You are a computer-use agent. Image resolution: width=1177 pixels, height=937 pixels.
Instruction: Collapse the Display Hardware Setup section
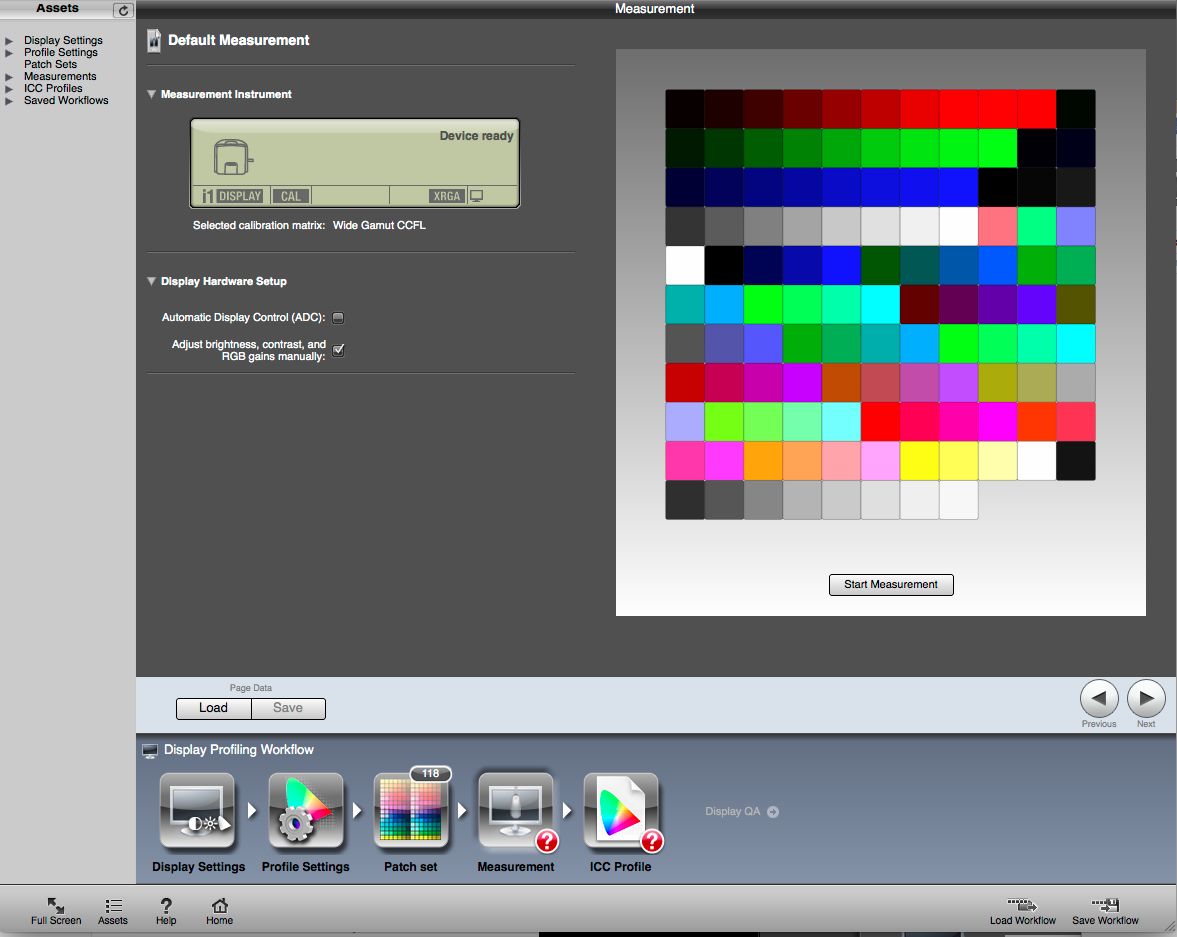(151, 281)
